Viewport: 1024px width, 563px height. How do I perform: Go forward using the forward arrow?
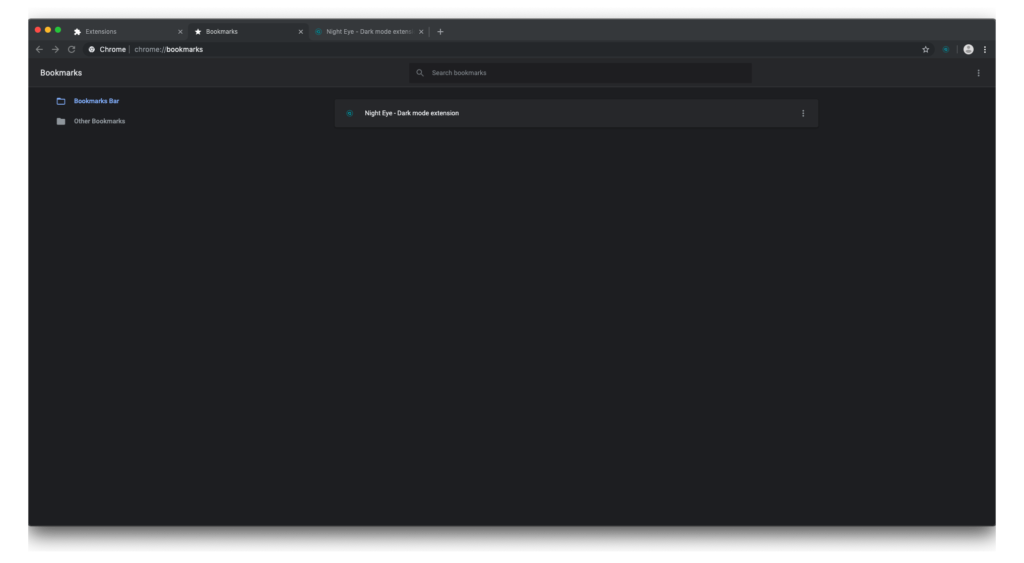click(x=56, y=50)
